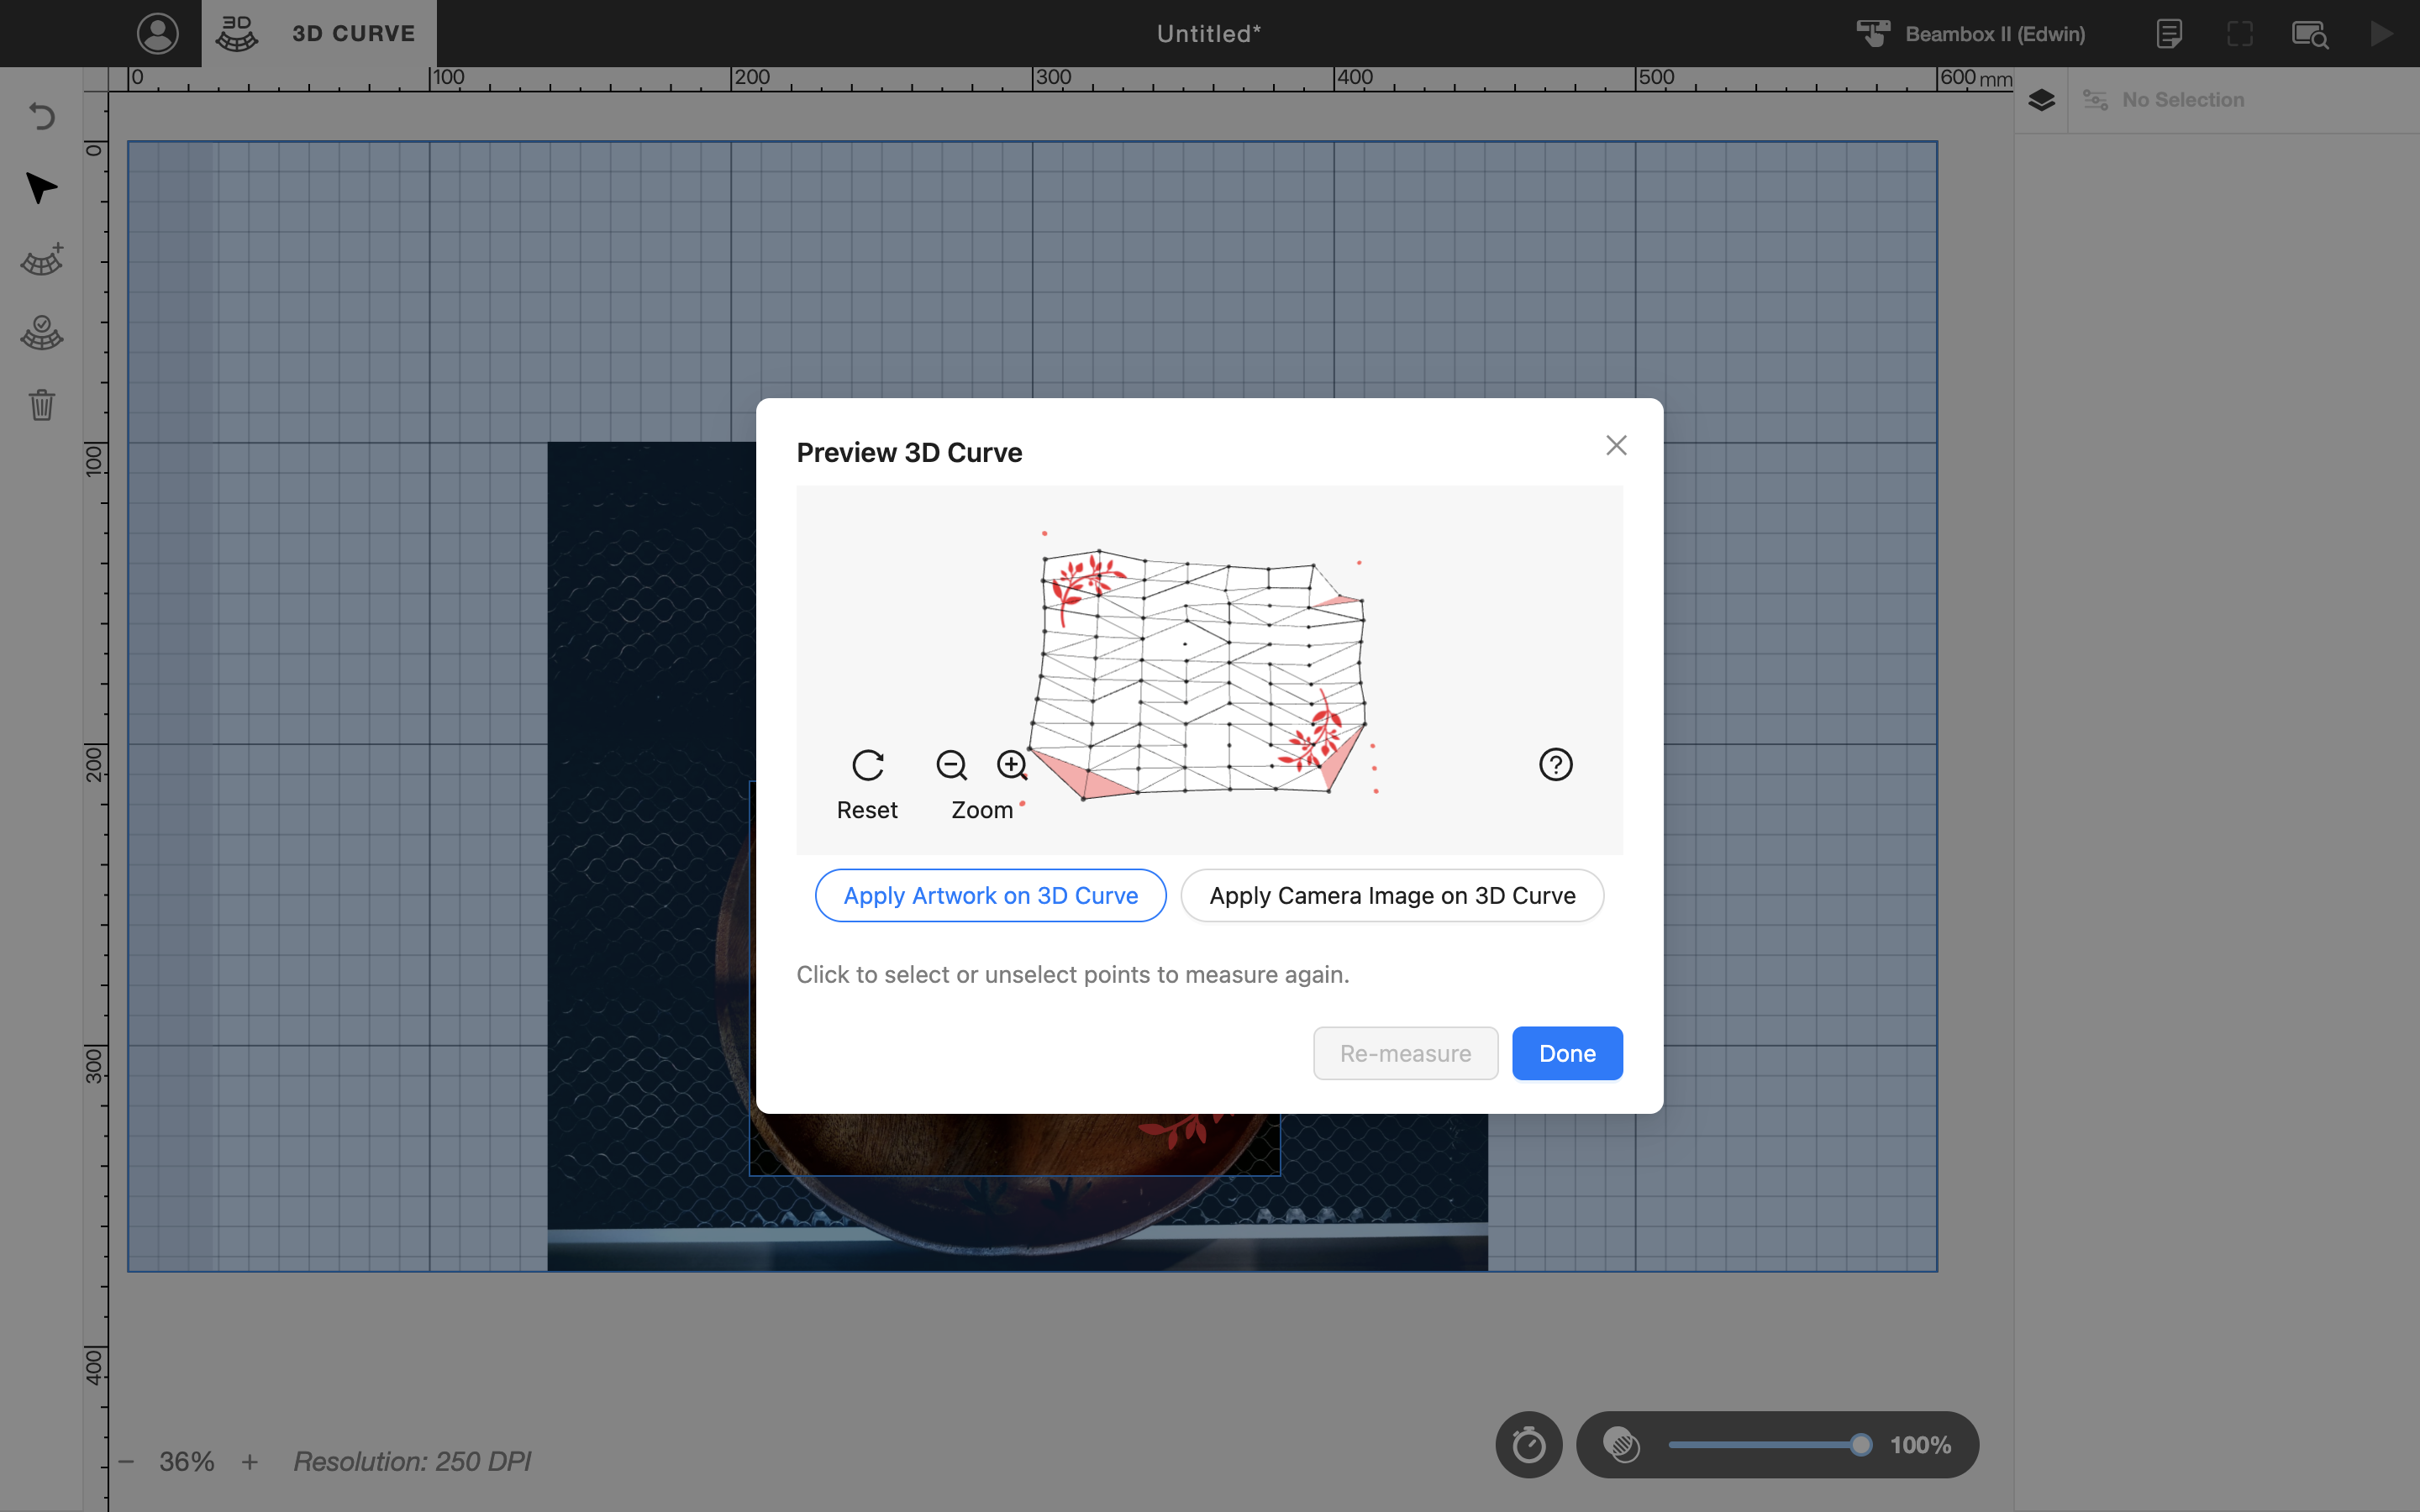This screenshot has height=1512, width=2420.
Task: Click the add 3D curve area icon
Action: point(41,260)
